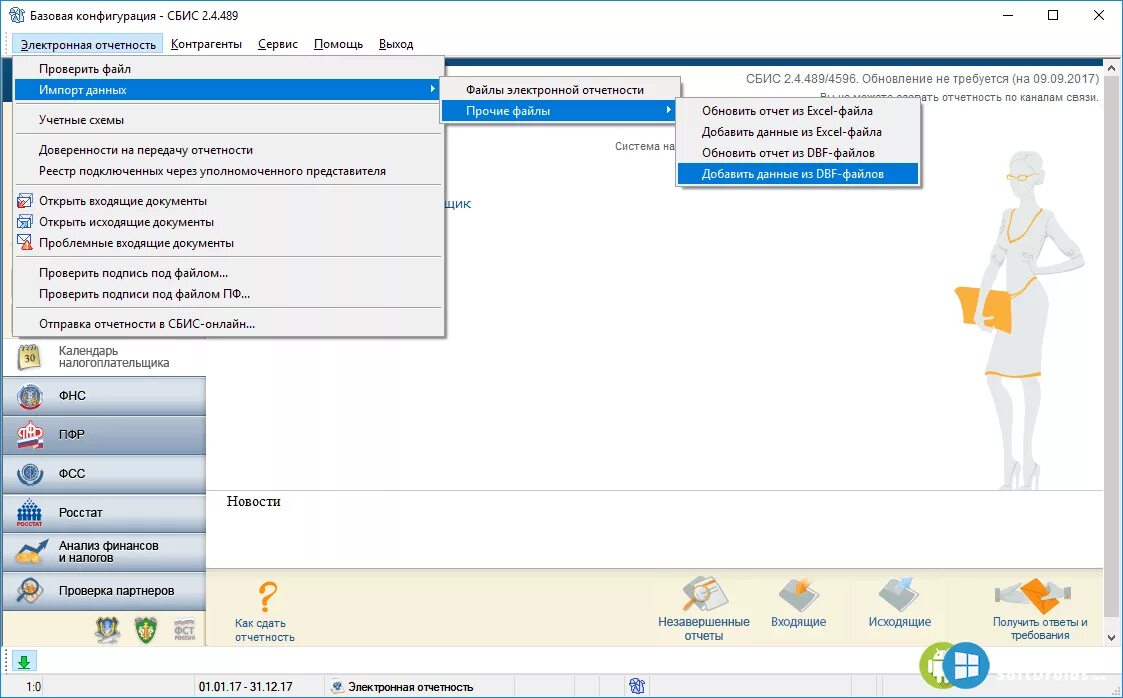
Task: Click the Проверка партнеров magnifier icon
Action: (x=29, y=591)
